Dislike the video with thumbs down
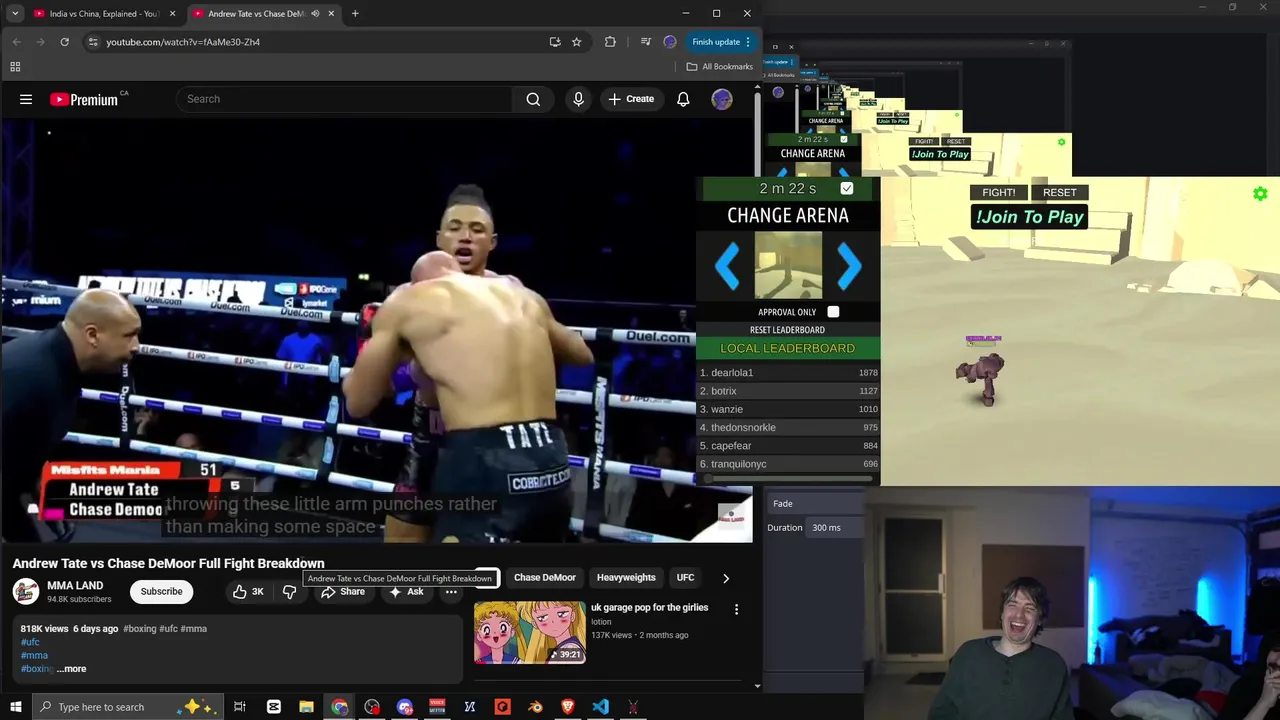The height and width of the screenshot is (720, 1280). (x=289, y=592)
